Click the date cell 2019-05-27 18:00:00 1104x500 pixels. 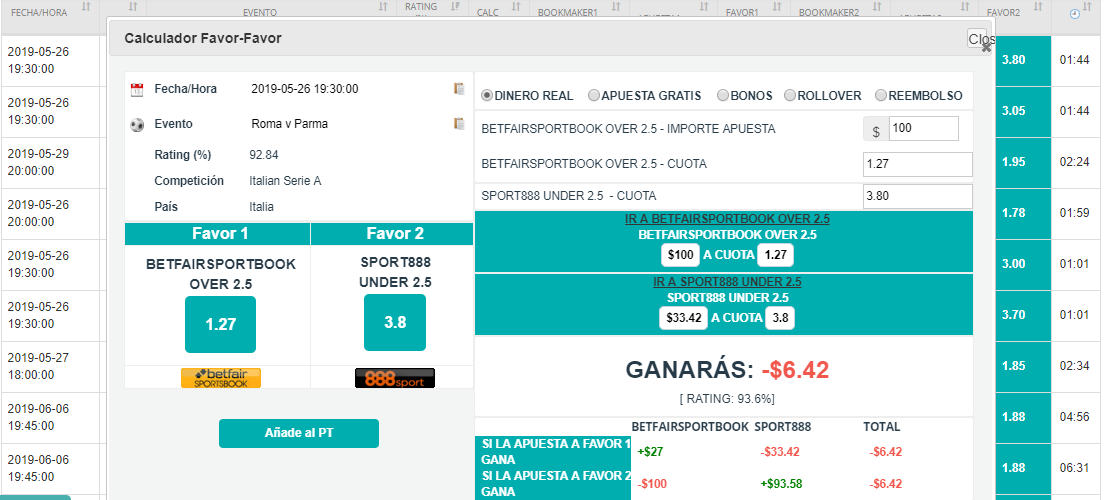(x=51, y=366)
